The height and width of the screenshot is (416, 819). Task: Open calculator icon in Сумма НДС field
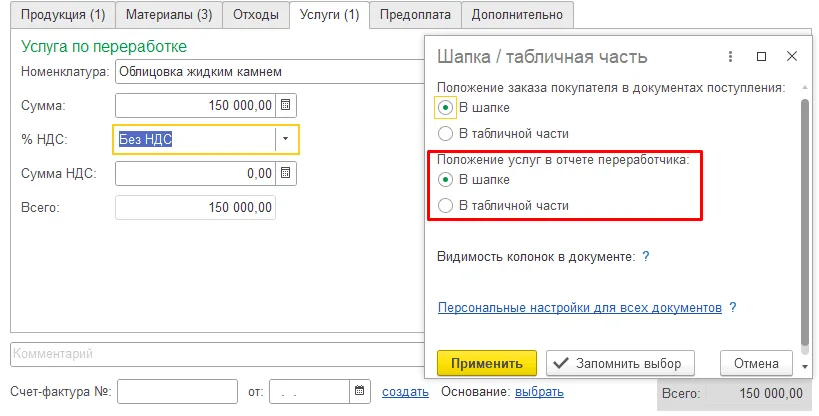(x=285, y=173)
